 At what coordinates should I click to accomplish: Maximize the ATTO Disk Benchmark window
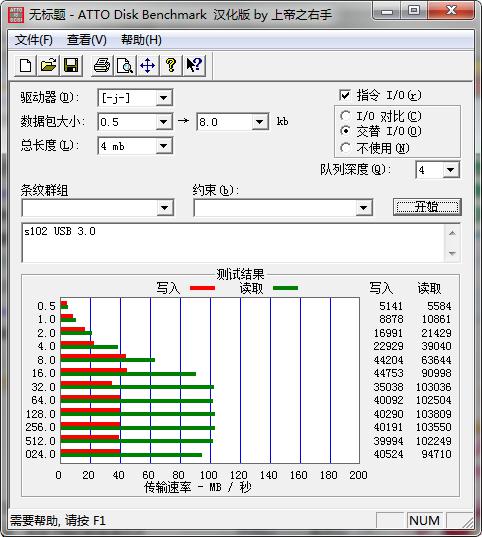[x=414, y=11]
